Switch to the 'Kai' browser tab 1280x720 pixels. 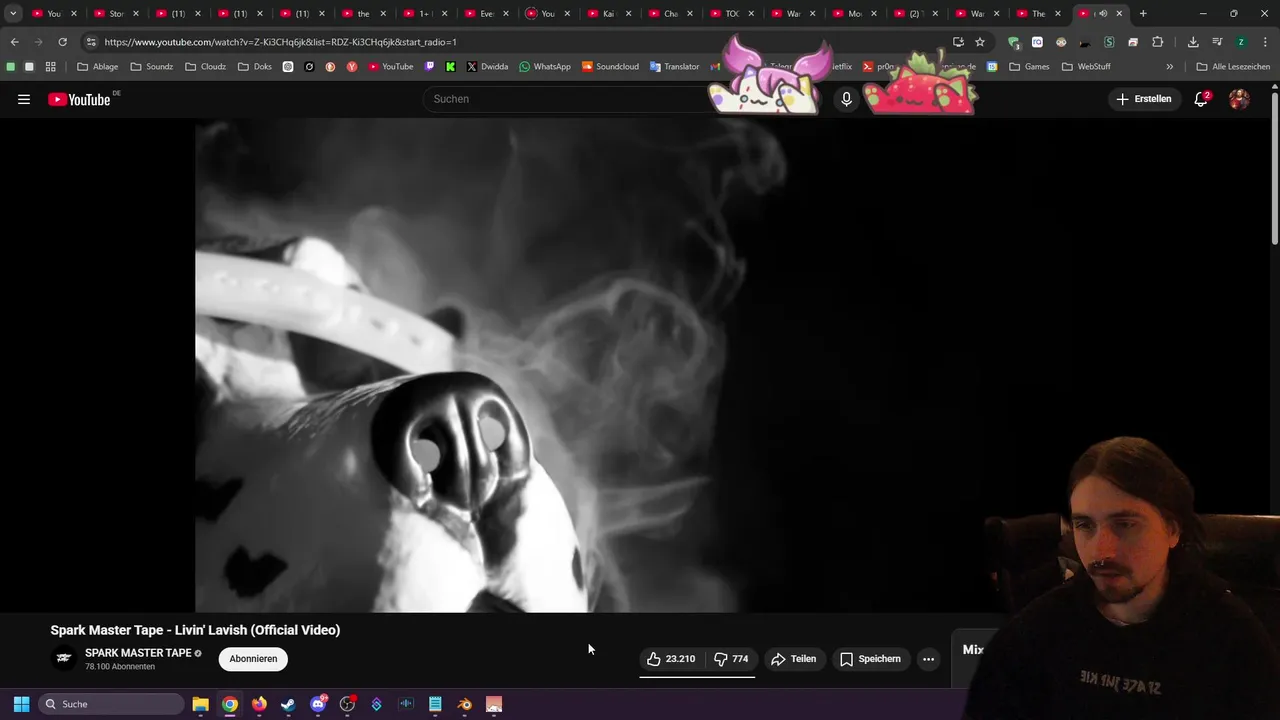point(608,14)
